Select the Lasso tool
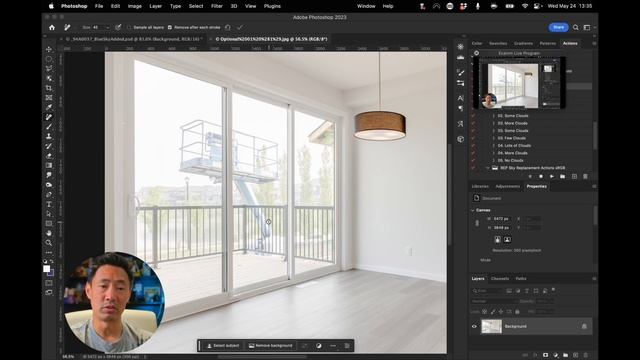 (x=49, y=68)
